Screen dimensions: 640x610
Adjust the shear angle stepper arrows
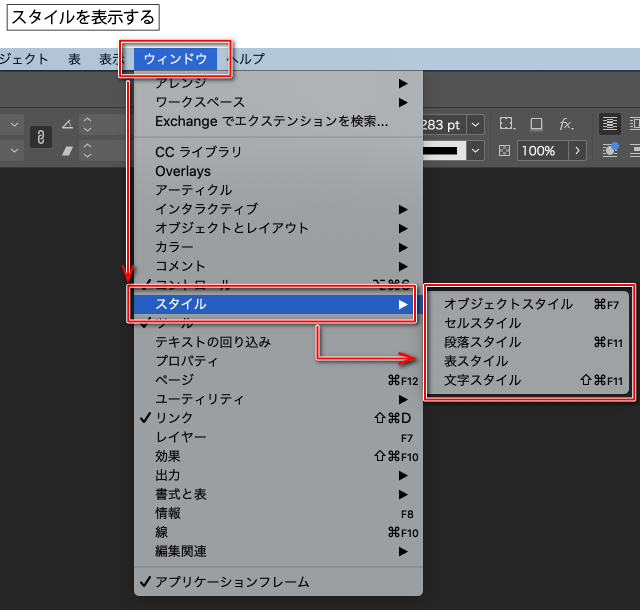point(87,151)
